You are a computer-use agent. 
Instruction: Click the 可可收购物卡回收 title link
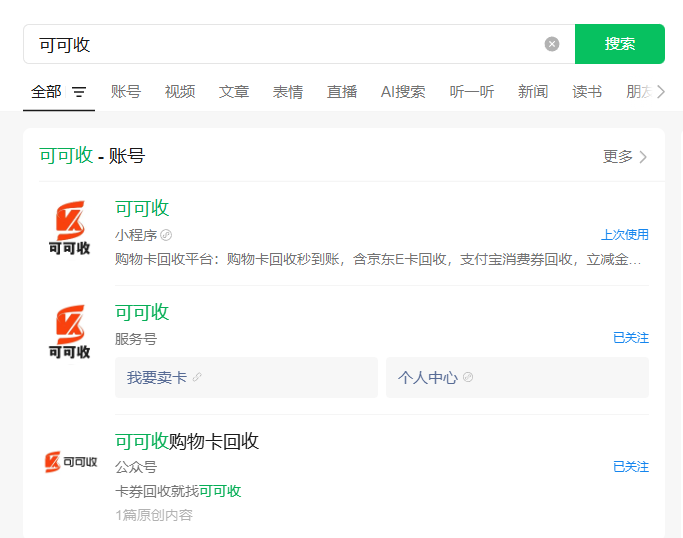187,441
